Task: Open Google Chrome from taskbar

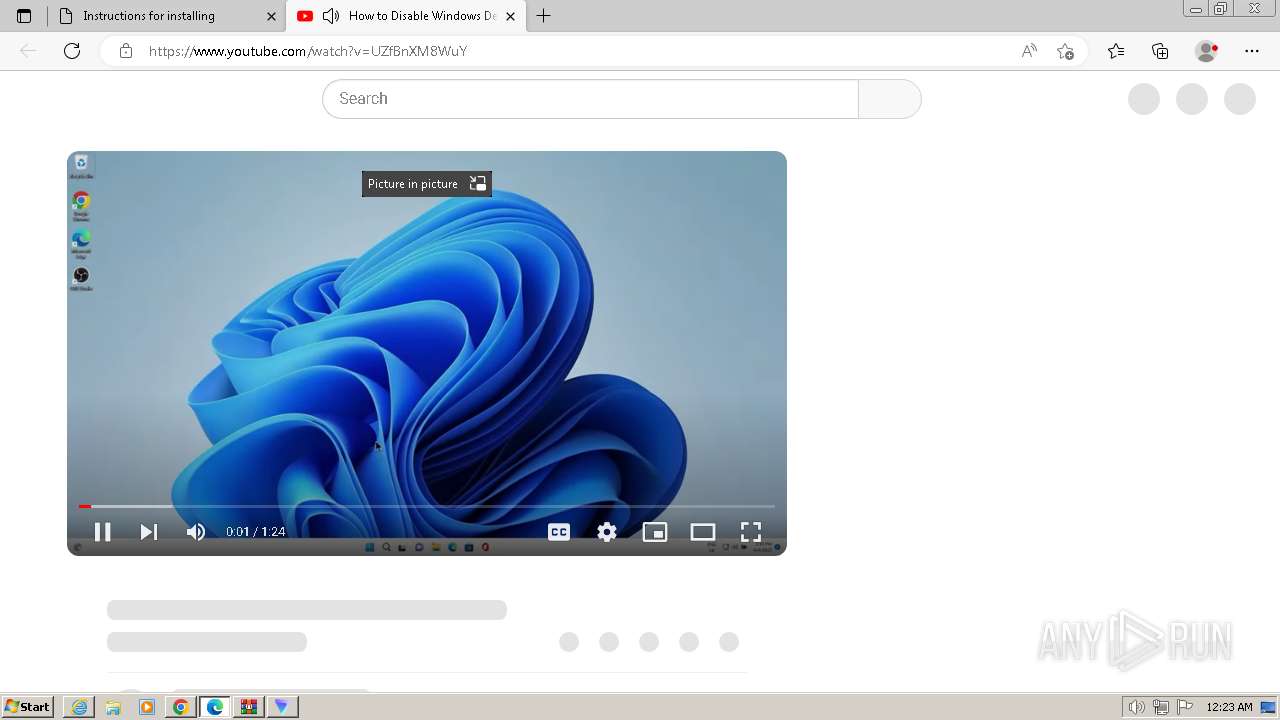Action: point(181,707)
